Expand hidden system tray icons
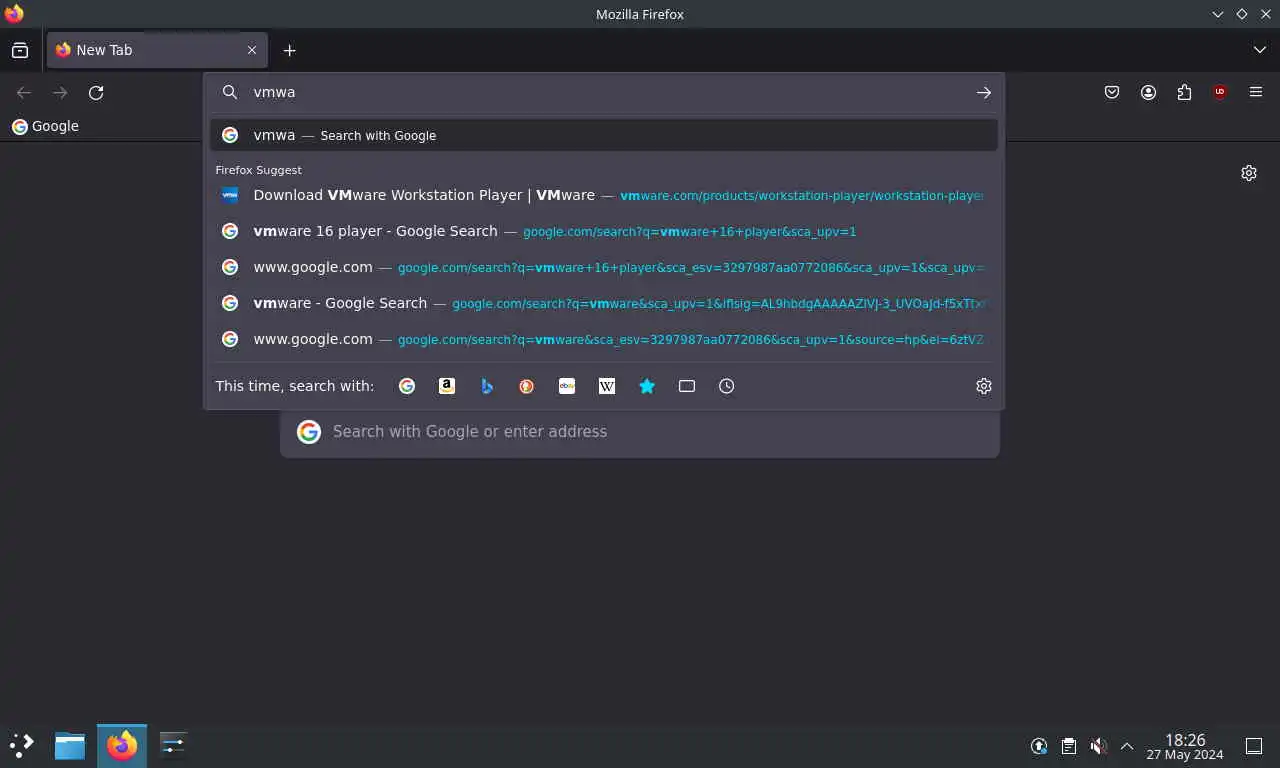Image resolution: width=1280 pixels, height=768 pixels. point(1127,746)
